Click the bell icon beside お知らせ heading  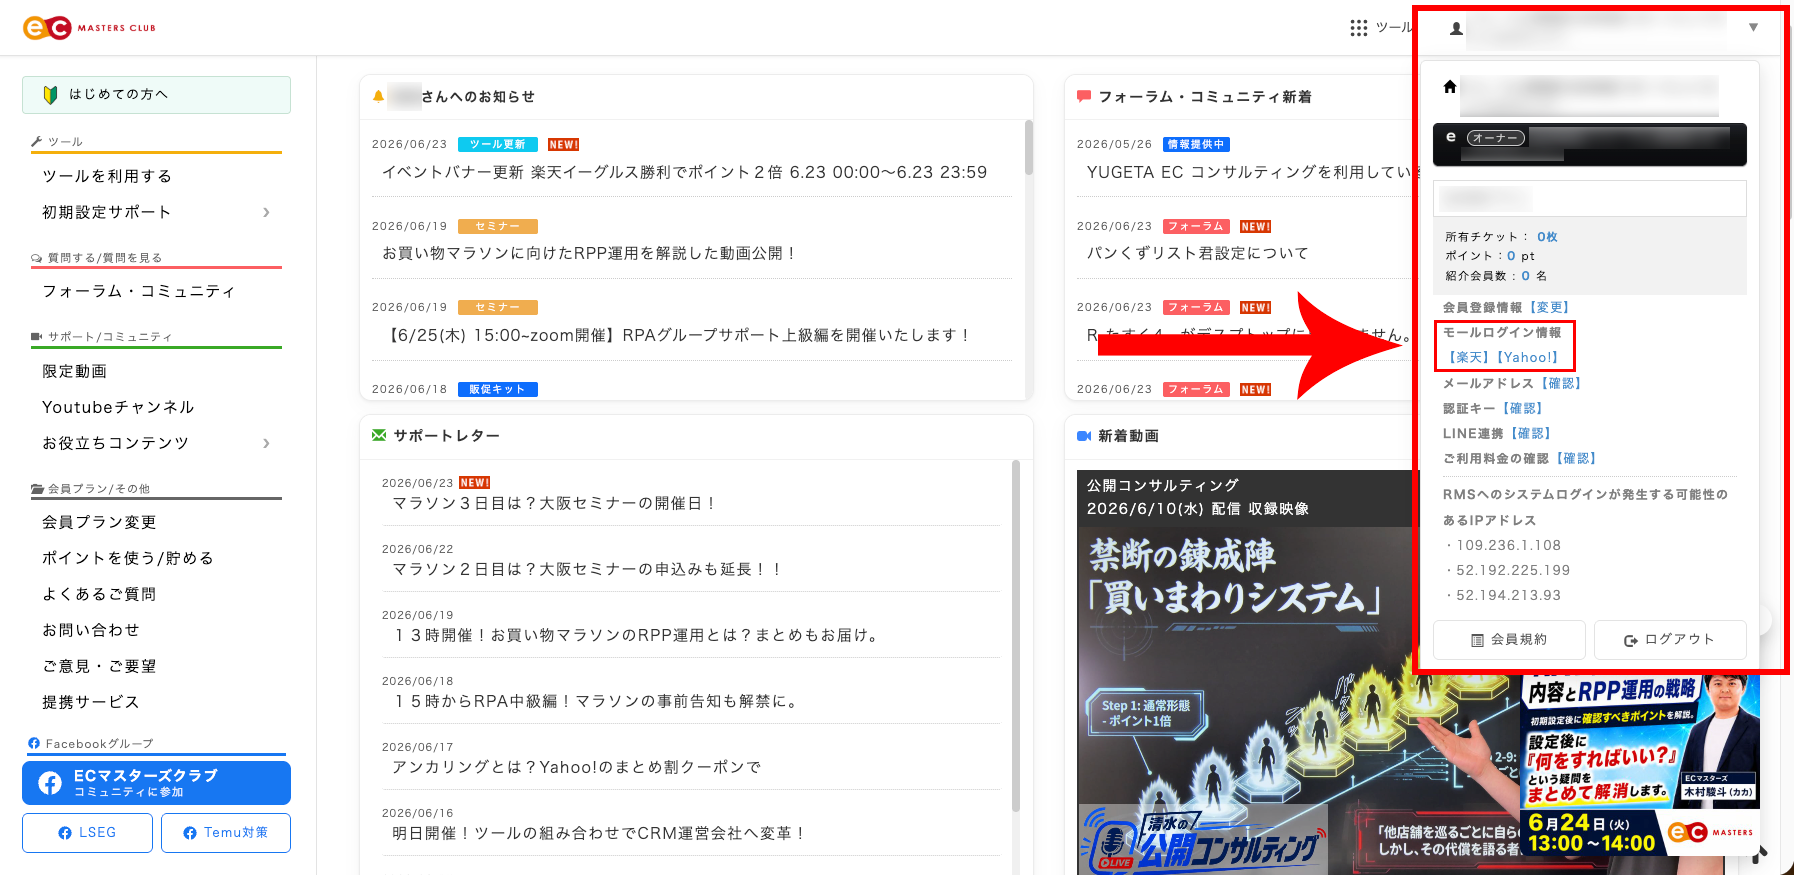[x=378, y=97]
